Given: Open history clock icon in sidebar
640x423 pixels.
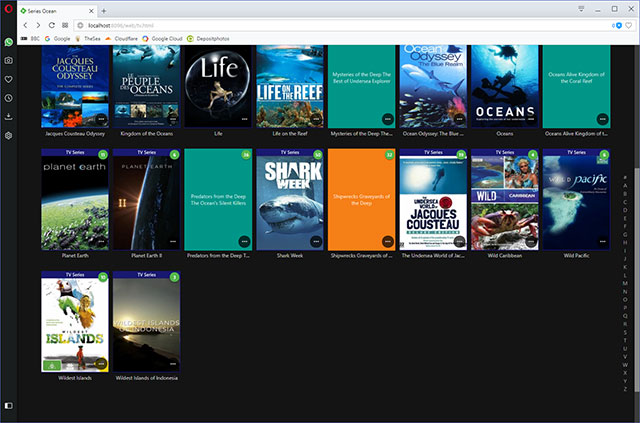Looking at the screenshot, I should 8,98.
